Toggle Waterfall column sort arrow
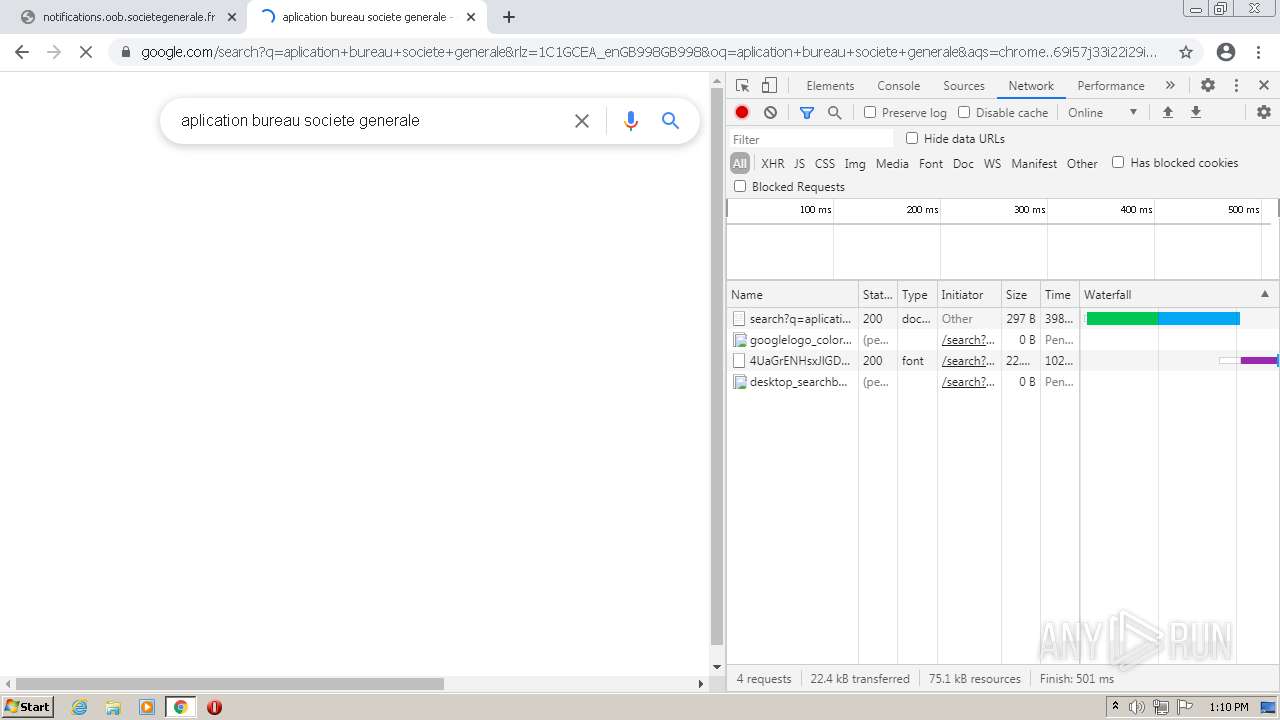The height and width of the screenshot is (720, 1280). tap(1264, 294)
